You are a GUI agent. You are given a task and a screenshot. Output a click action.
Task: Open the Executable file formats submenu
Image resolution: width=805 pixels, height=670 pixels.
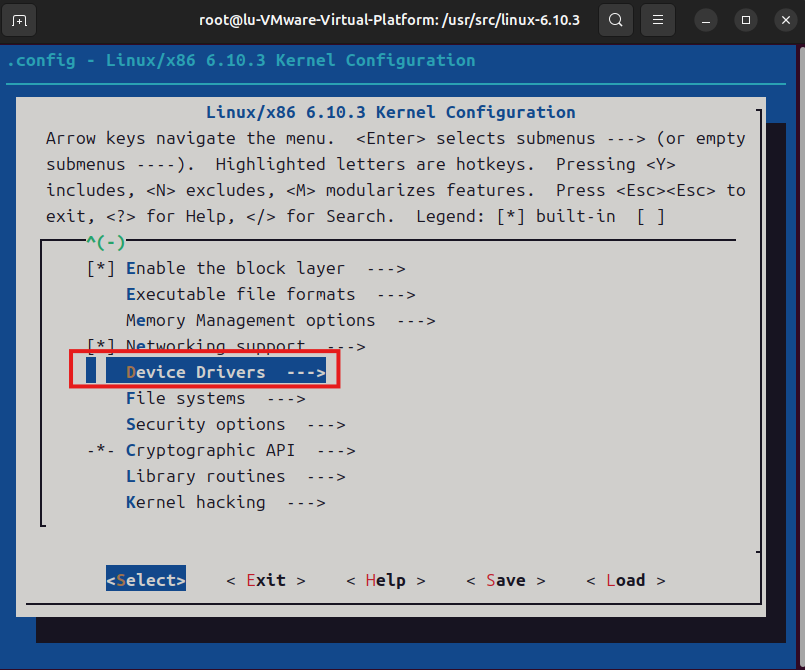point(271,295)
